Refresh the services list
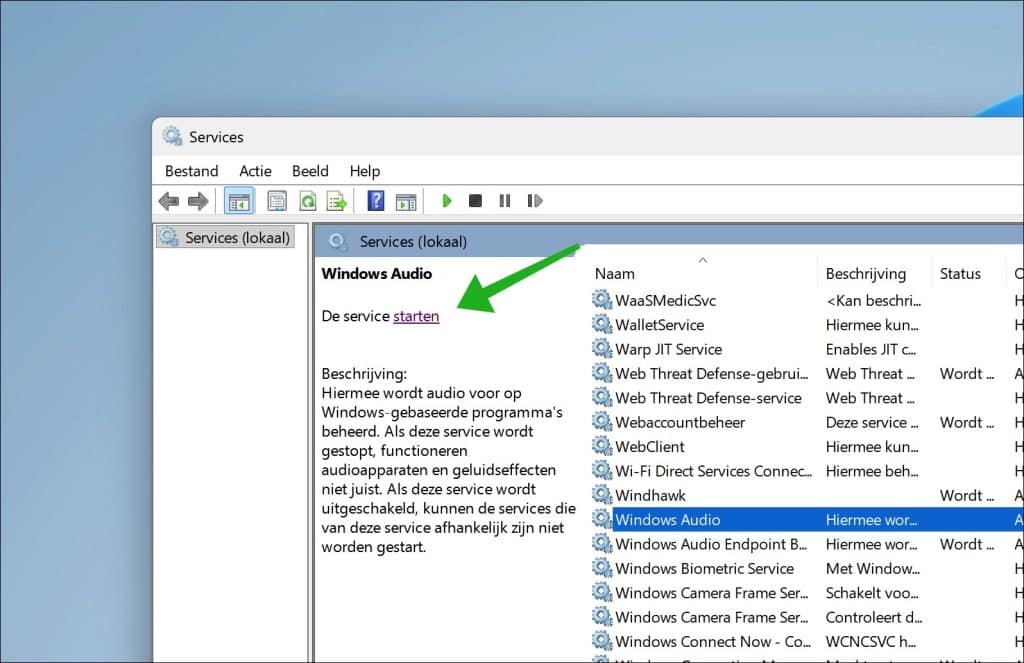The image size is (1024, 663). (307, 200)
